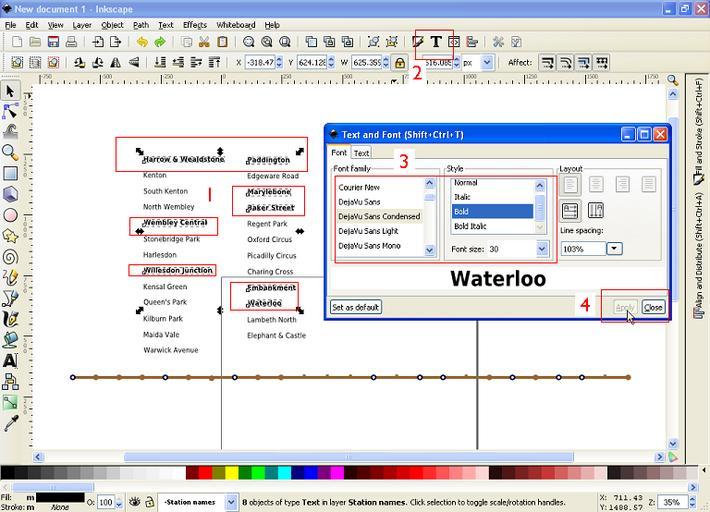Select the Ellipse circle tool
This screenshot has width=710, height=512.
(x=10, y=215)
